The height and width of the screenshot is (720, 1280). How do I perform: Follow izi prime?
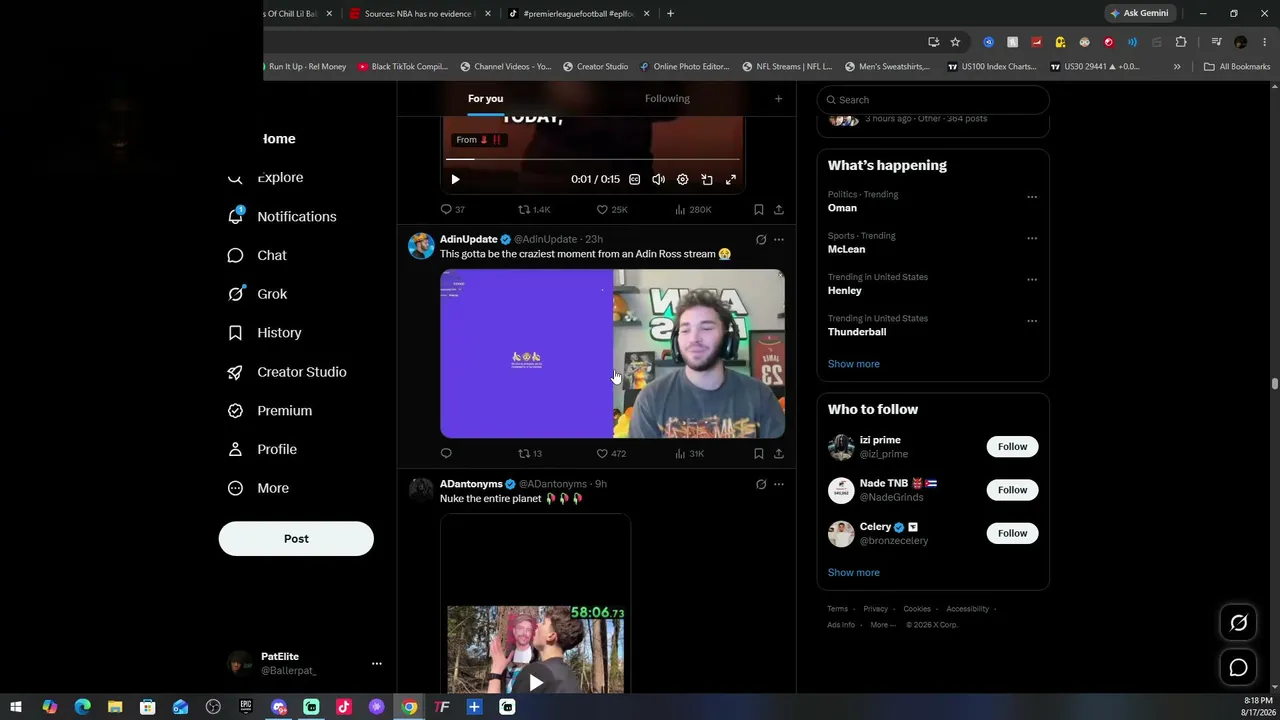pyautogui.click(x=1012, y=447)
